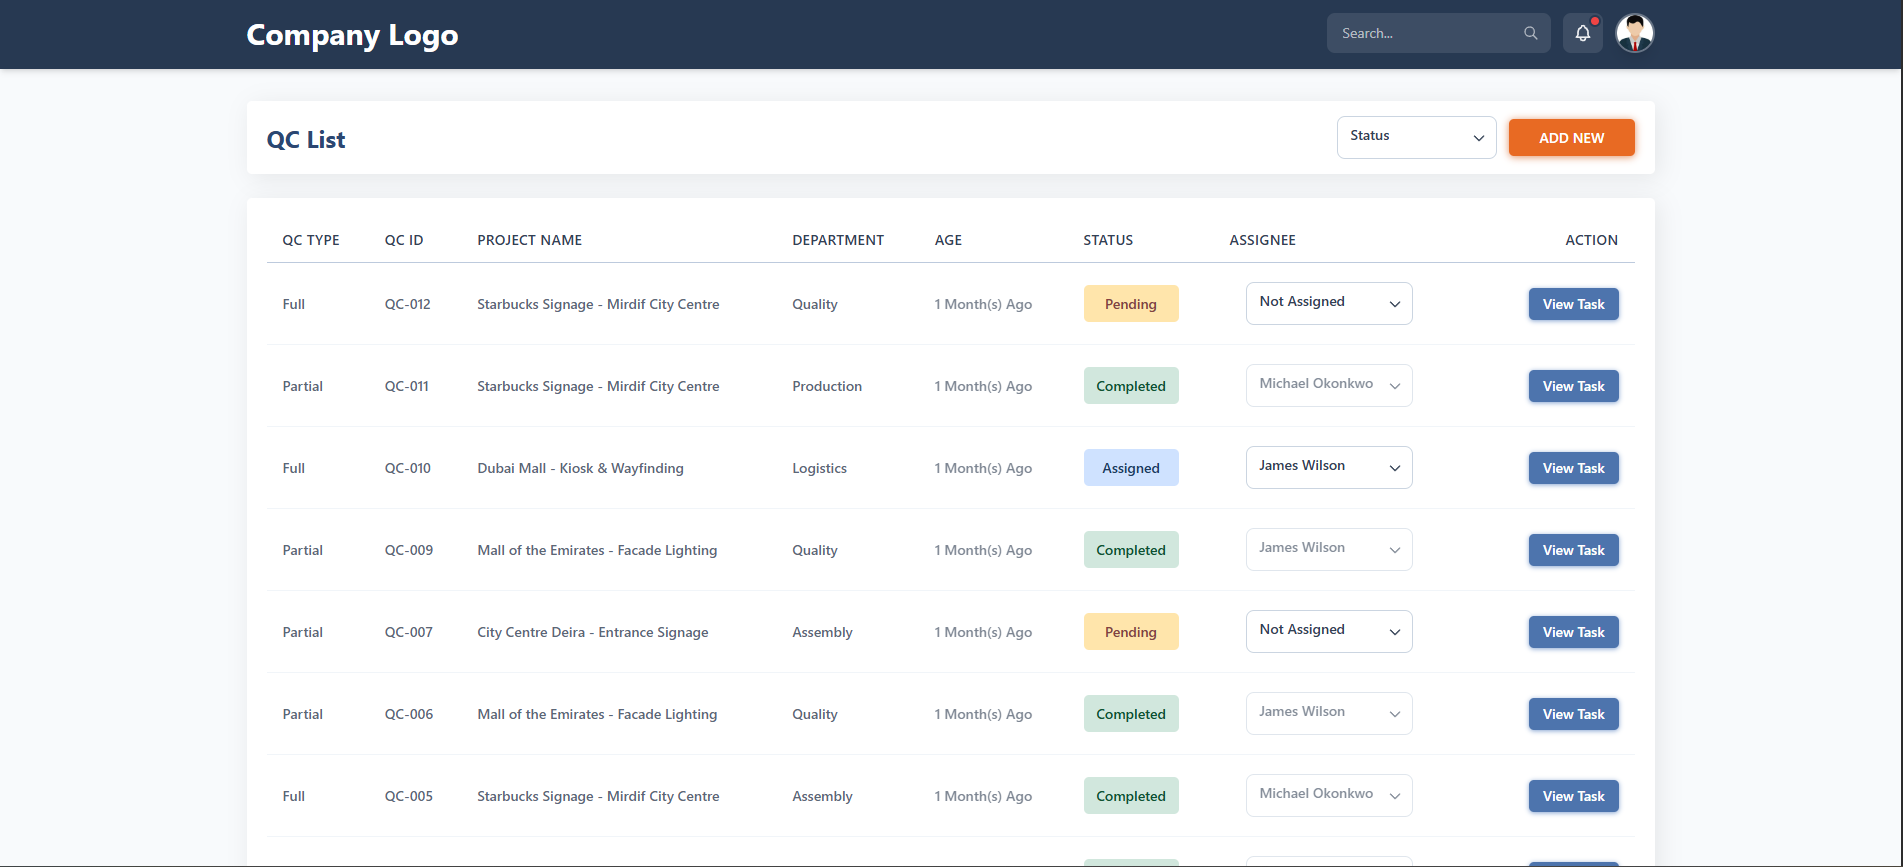1903x867 pixels.
Task: View Task for QC-012
Action: (x=1573, y=304)
